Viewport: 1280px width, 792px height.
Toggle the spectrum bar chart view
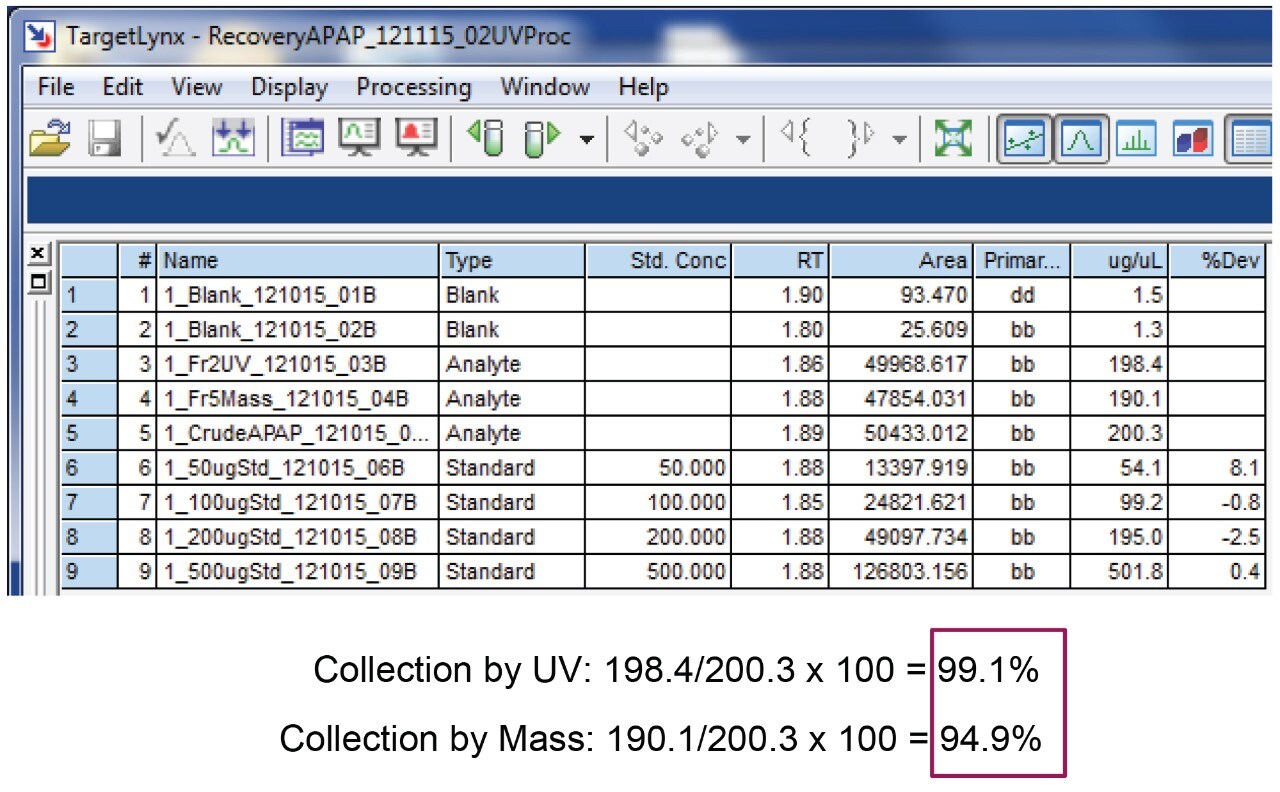[1136, 138]
